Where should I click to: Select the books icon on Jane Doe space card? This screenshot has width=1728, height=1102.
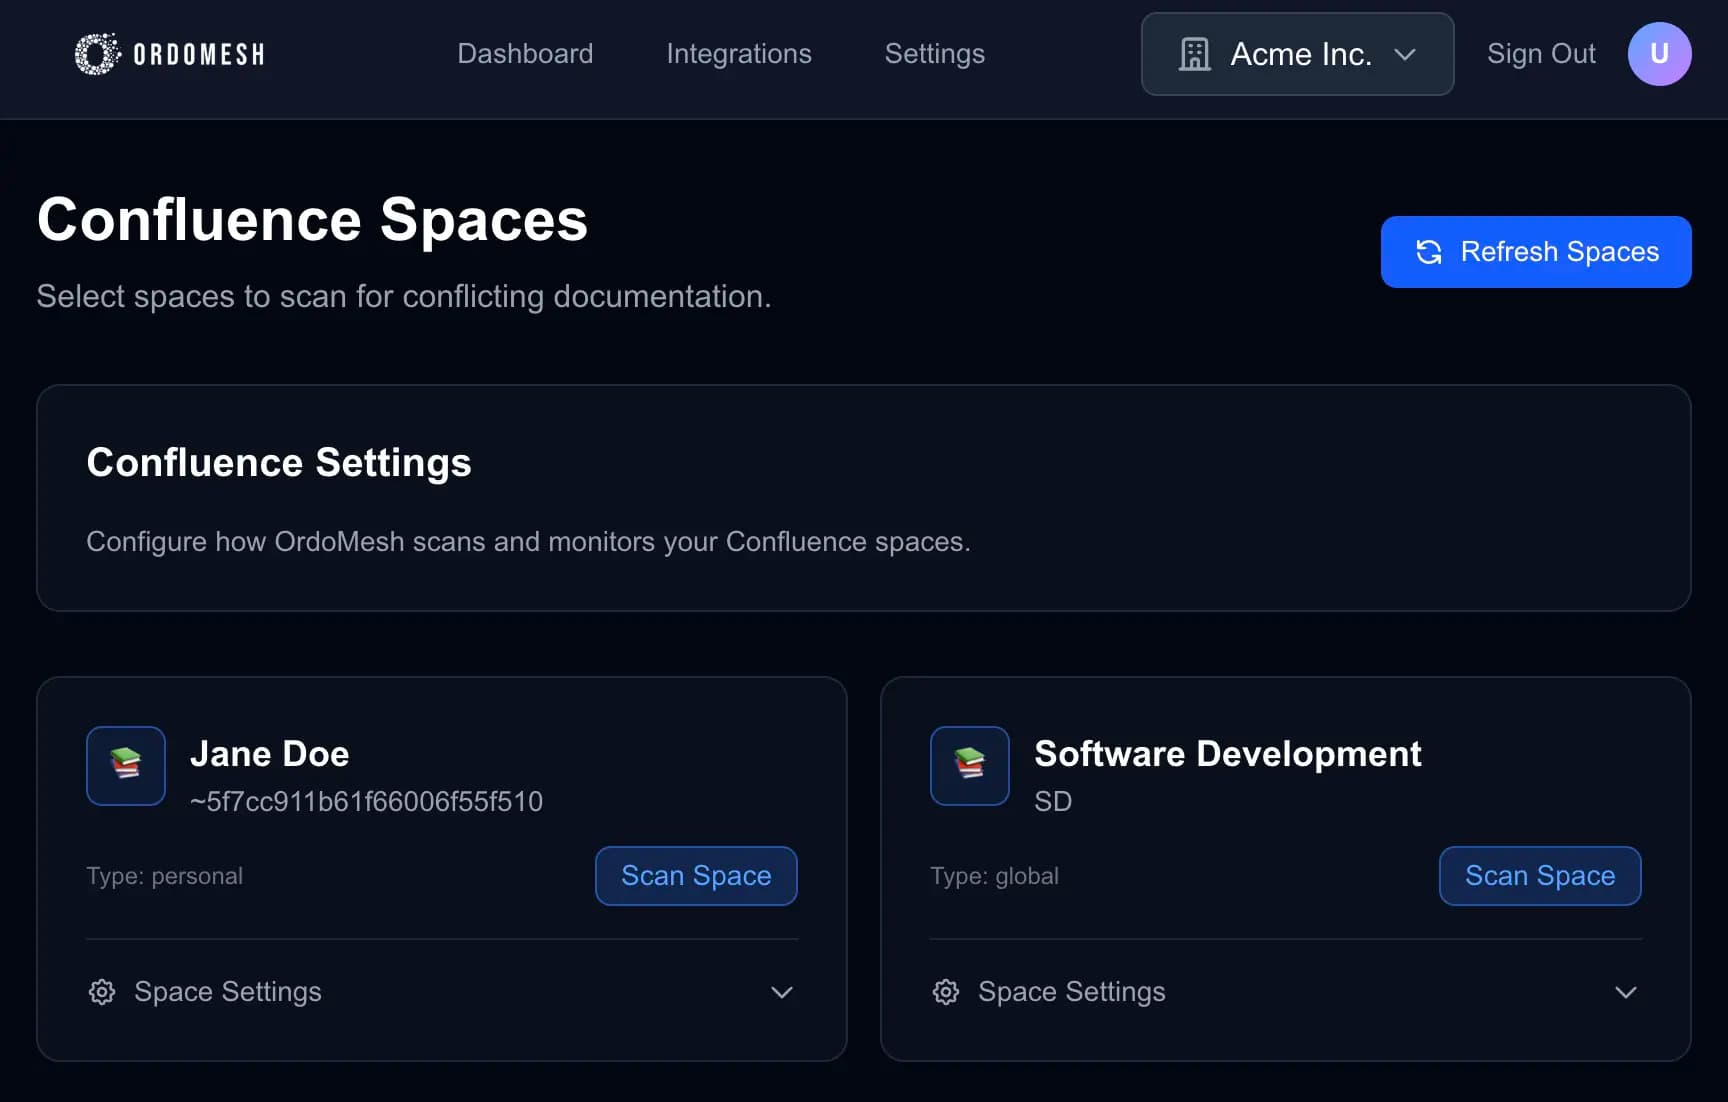(x=125, y=766)
